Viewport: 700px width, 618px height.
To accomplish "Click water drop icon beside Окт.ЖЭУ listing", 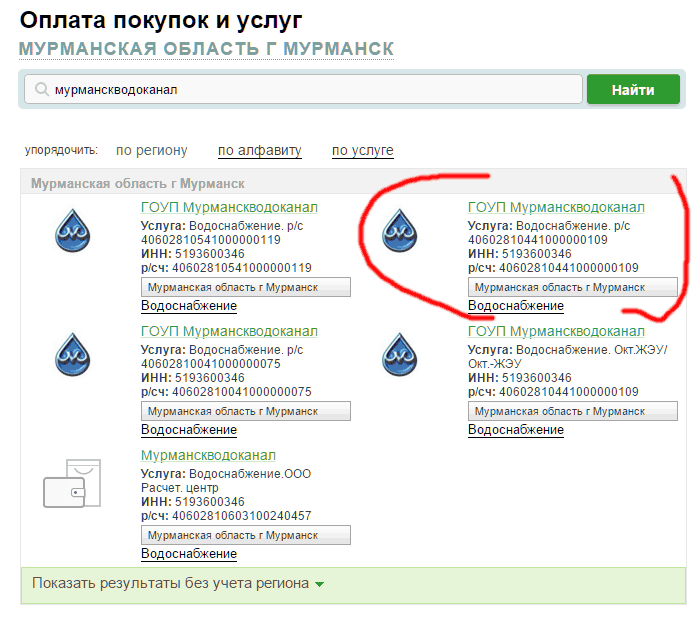I will (x=400, y=355).
